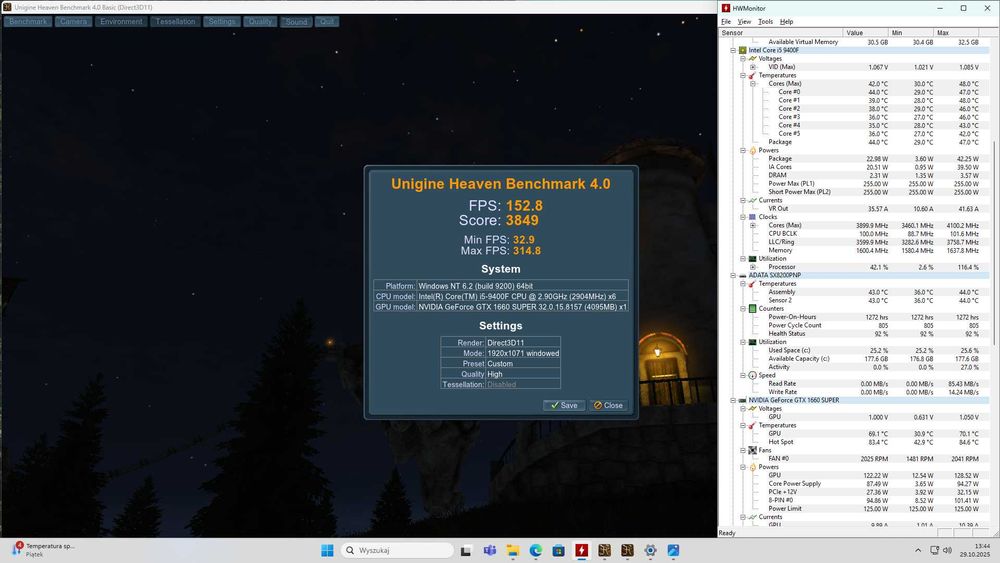Click the taskbar search box Wyszukaj
This screenshot has height=563, width=1000.
coord(397,550)
